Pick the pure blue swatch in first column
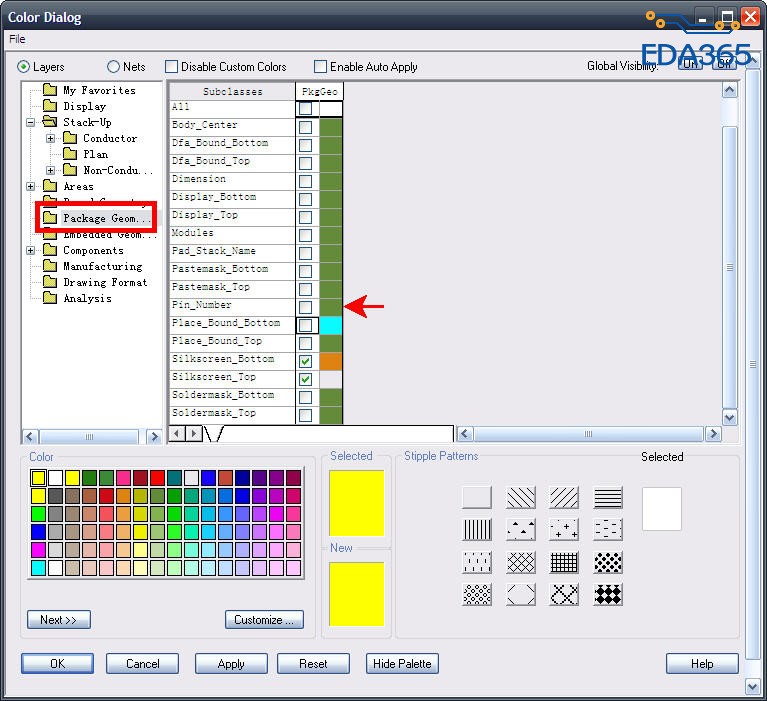 pyautogui.click(x=38, y=531)
